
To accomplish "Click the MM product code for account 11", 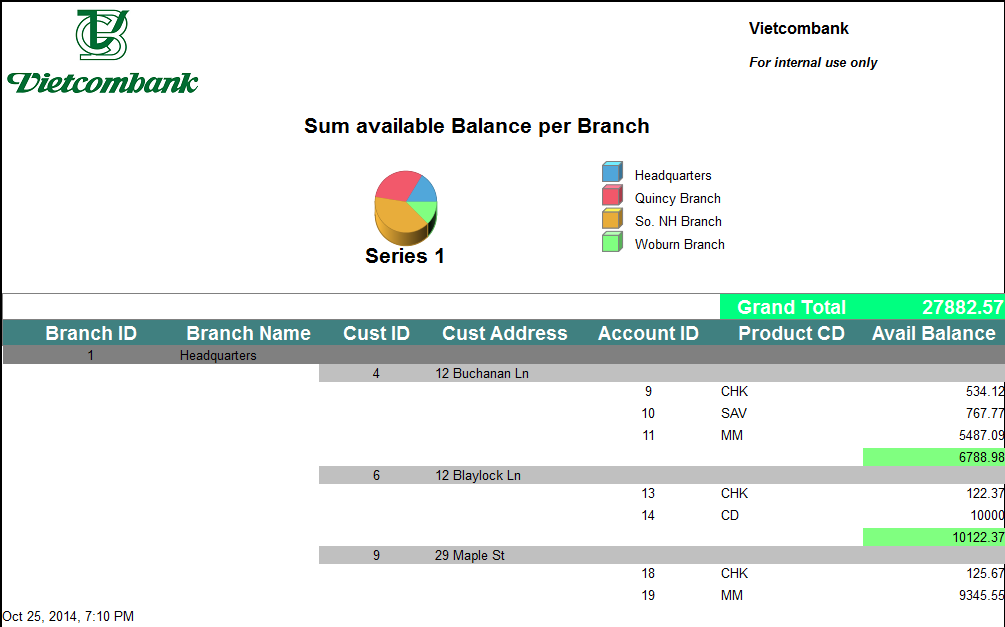I will pos(732,435).
